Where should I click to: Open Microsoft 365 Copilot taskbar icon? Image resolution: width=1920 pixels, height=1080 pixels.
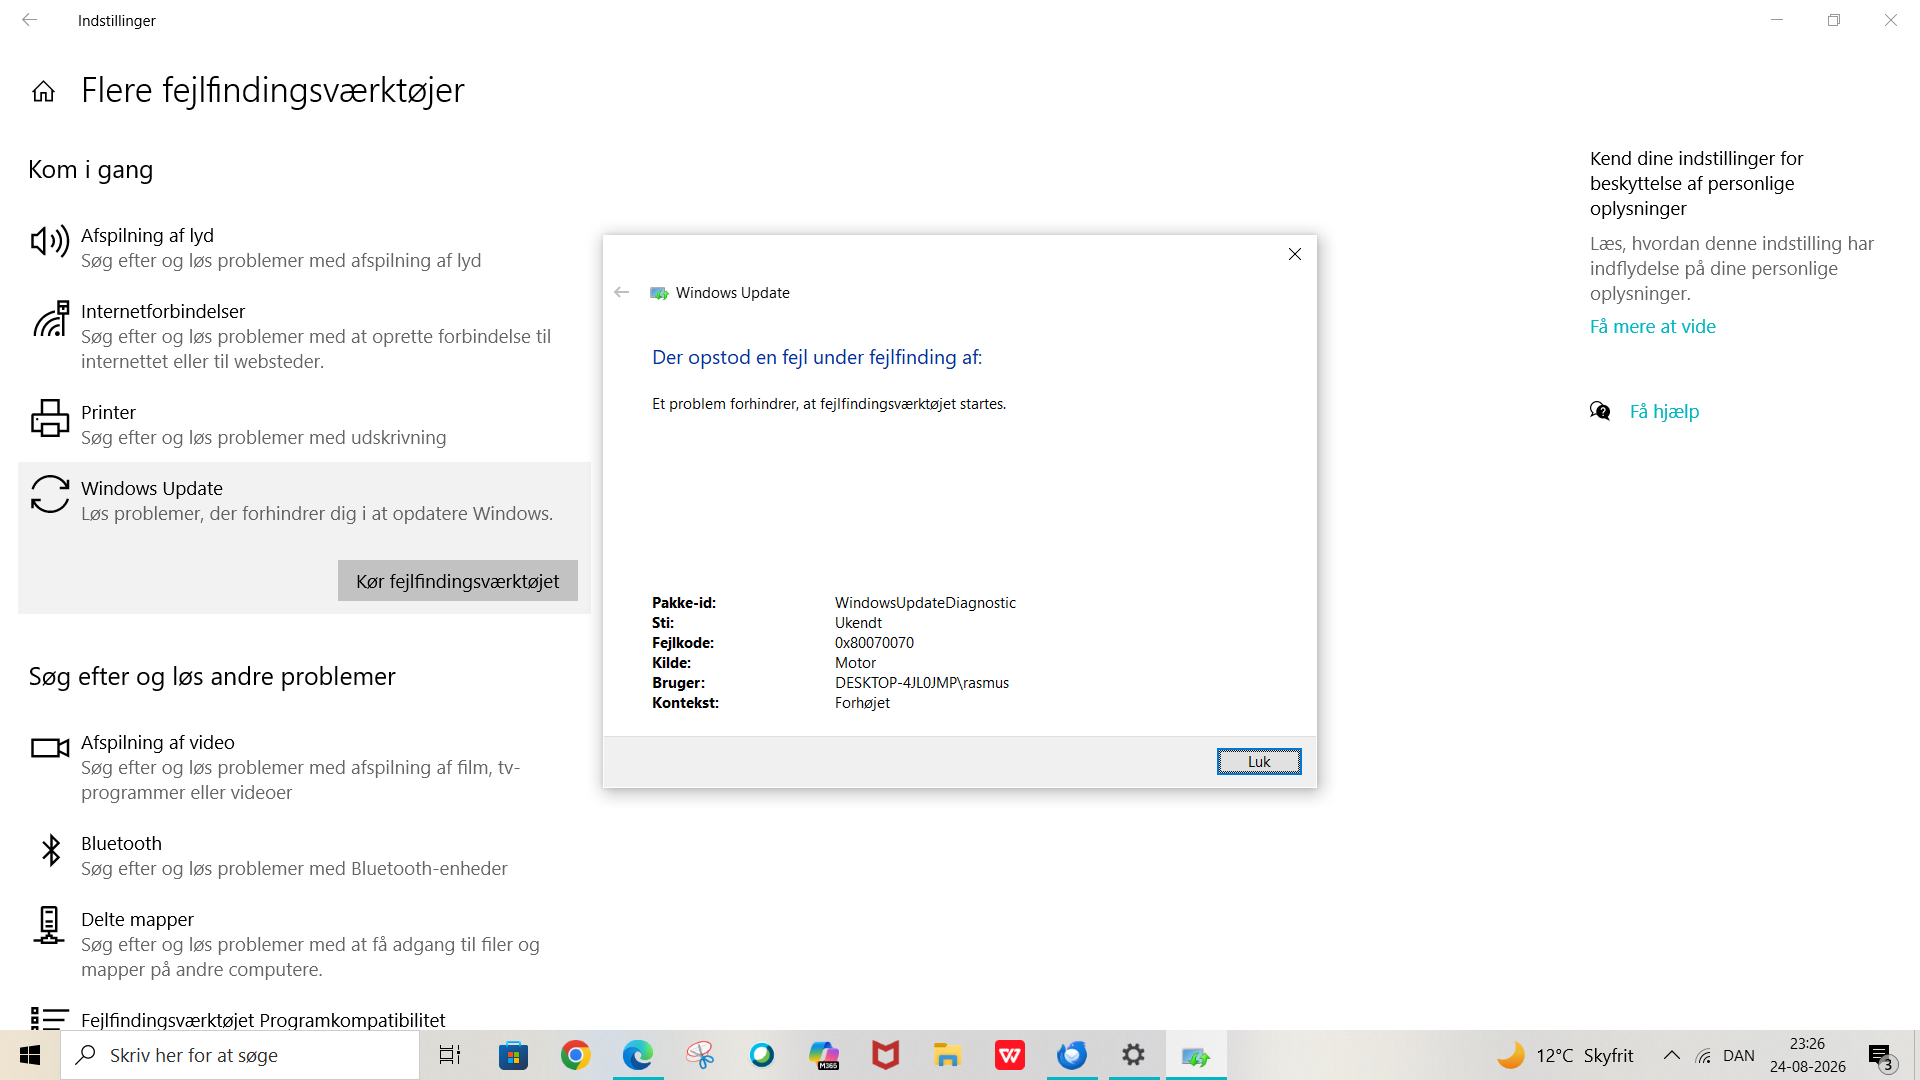[x=824, y=1055]
